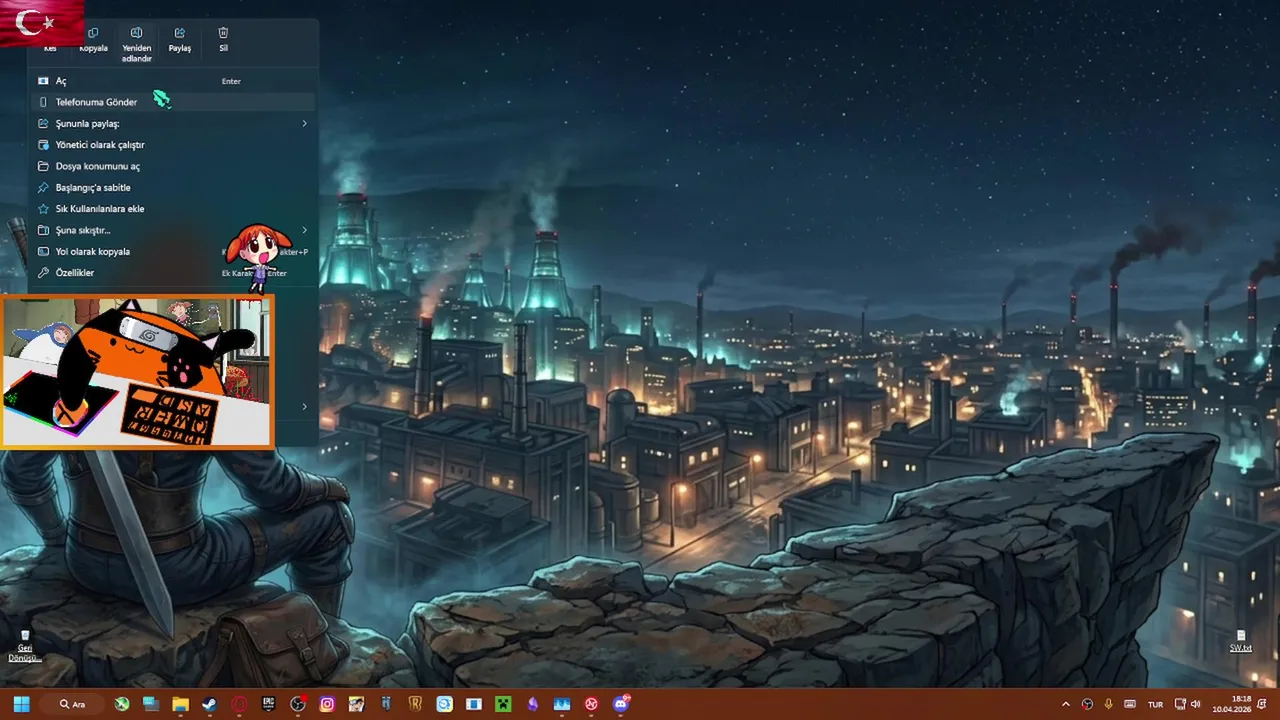Open the touch keyboard tray icon
This screenshot has width=1280, height=720.
(x=1130, y=704)
